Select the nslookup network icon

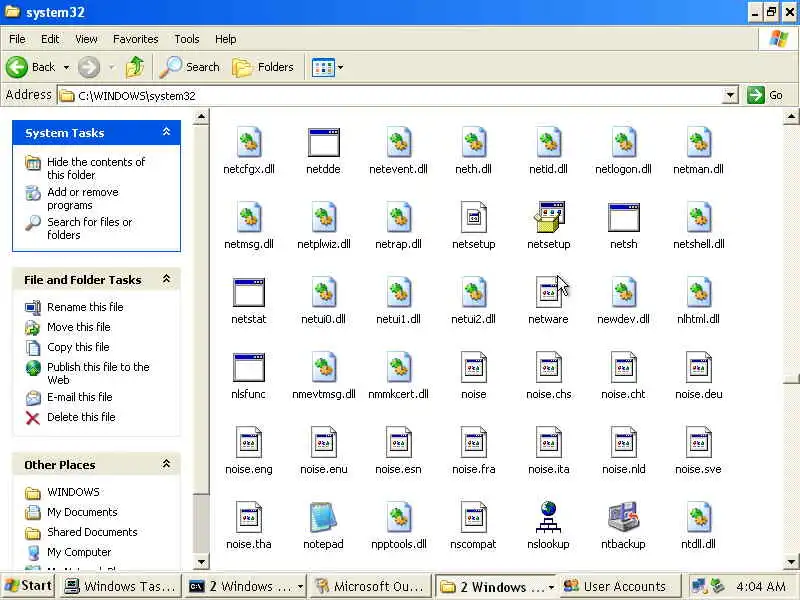[x=548, y=517]
